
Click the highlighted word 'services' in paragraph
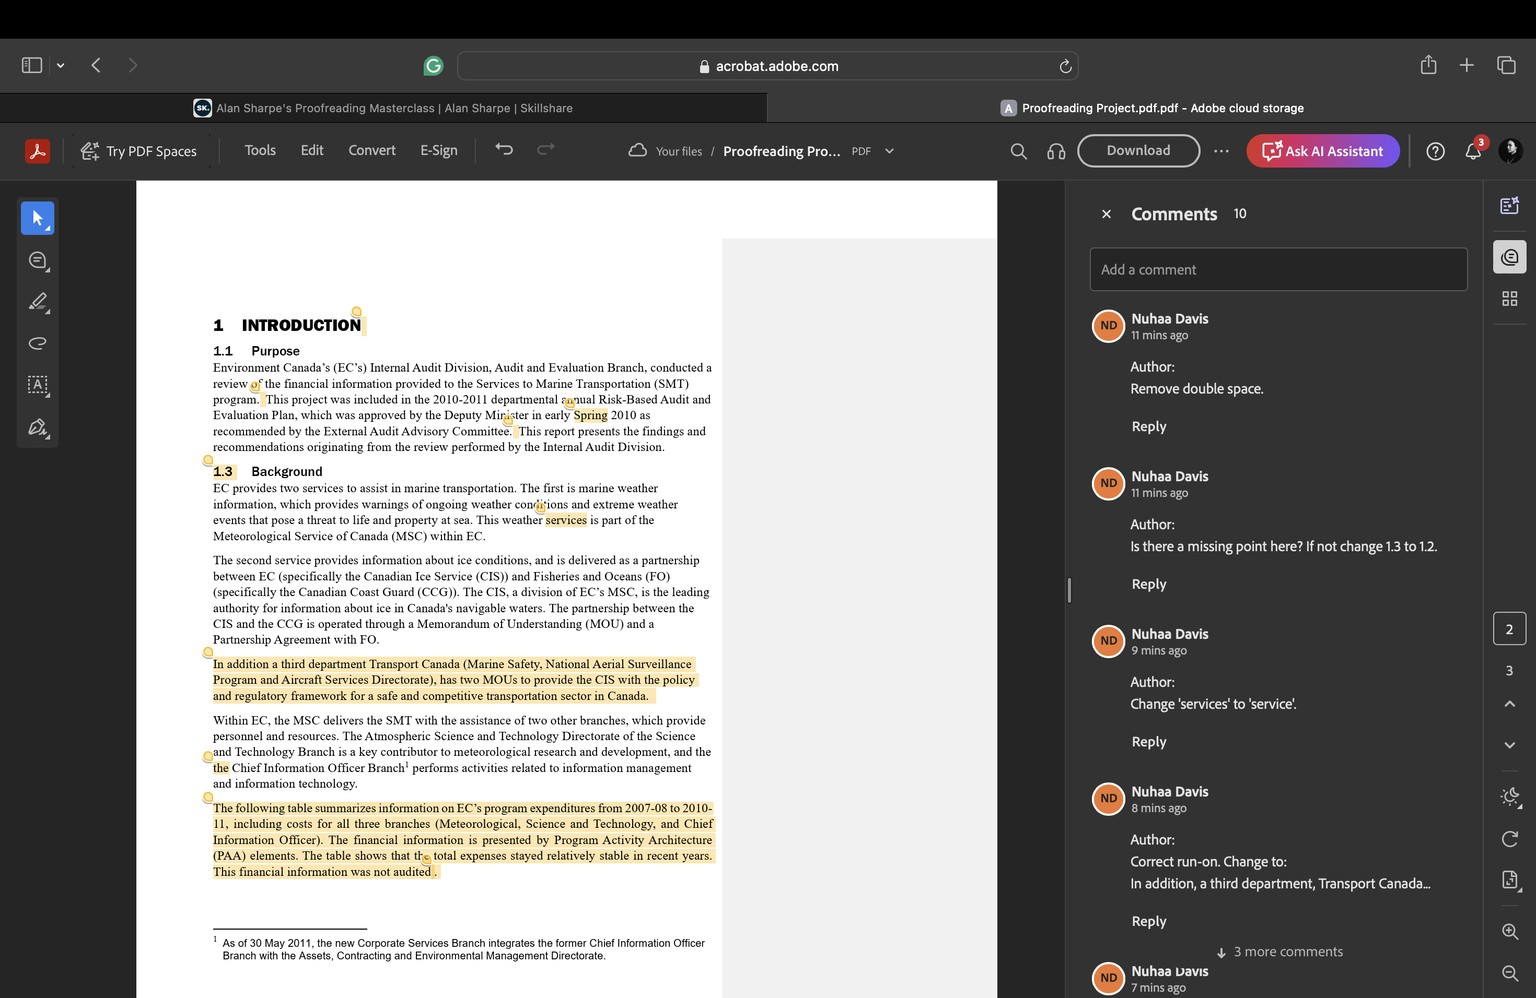[x=566, y=520]
